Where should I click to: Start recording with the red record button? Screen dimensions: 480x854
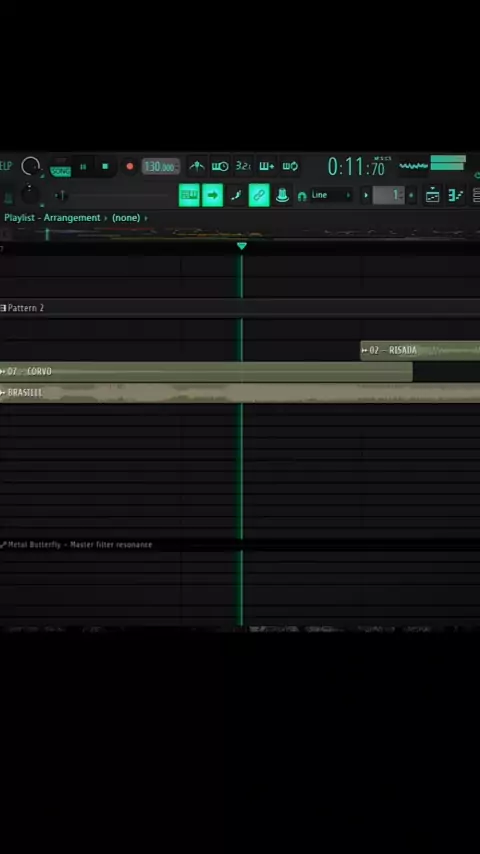pyautogui.click(x=130, y=167)
